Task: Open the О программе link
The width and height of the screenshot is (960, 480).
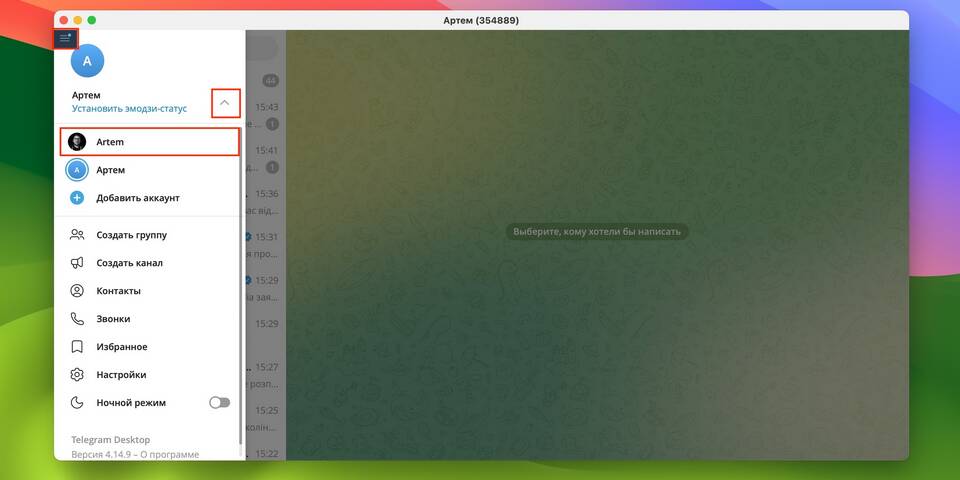Action: [174, 454]
